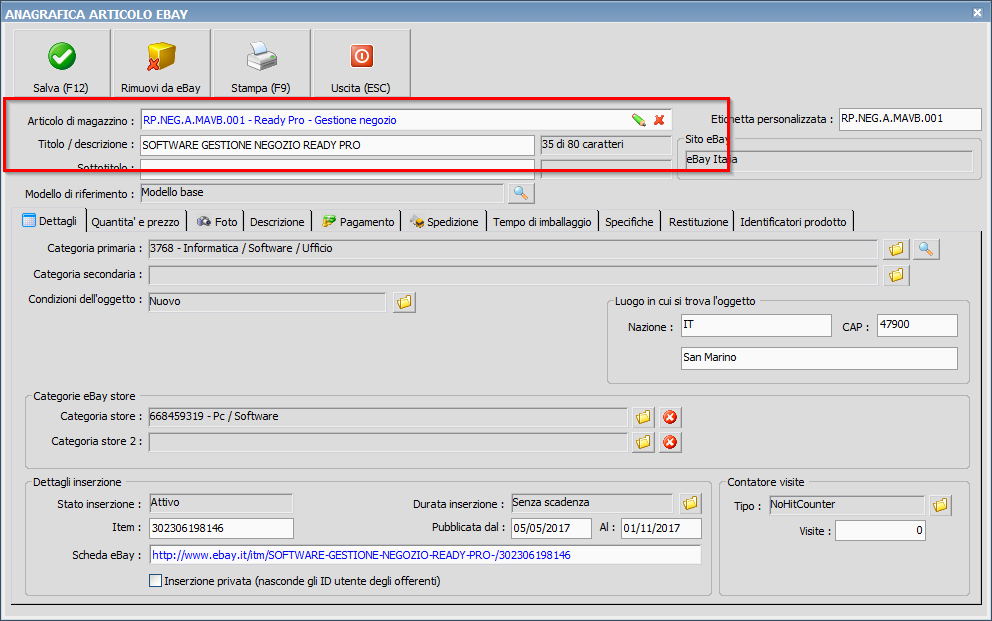Click red X icon in Articolo di magazzino
The height and width of the screenshot is (621, 992).
659,120
